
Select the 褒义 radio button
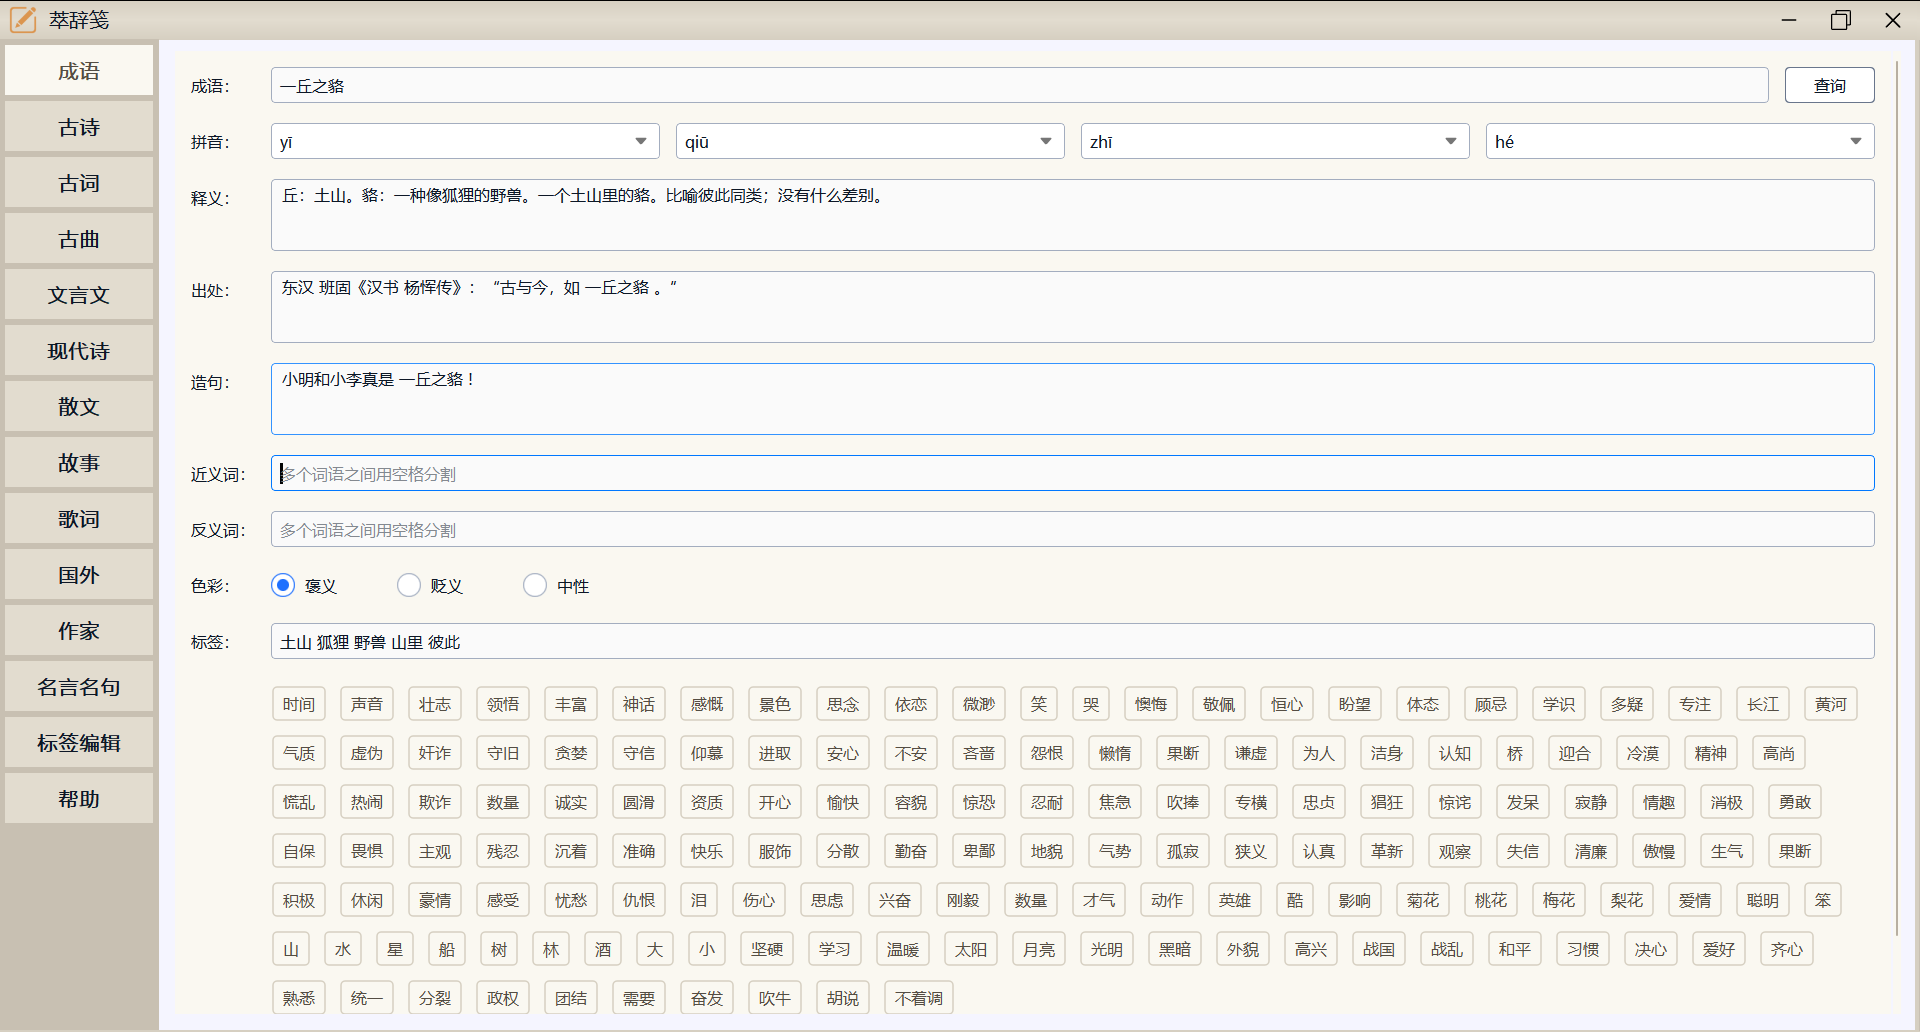point(283,585)
